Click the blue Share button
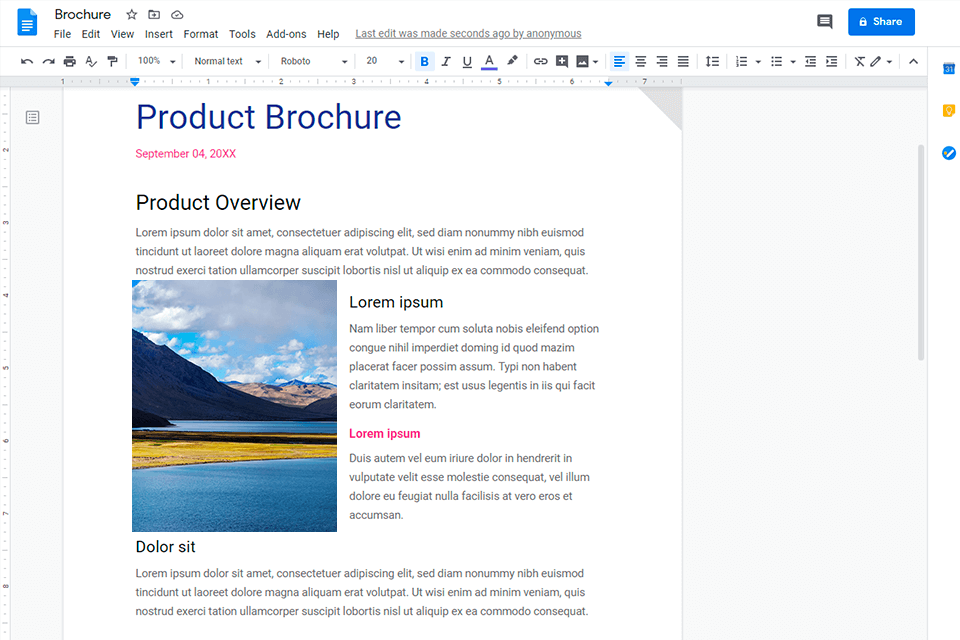Screen dimensions: 960x640 pyautogui.click(x=881, y=21)
